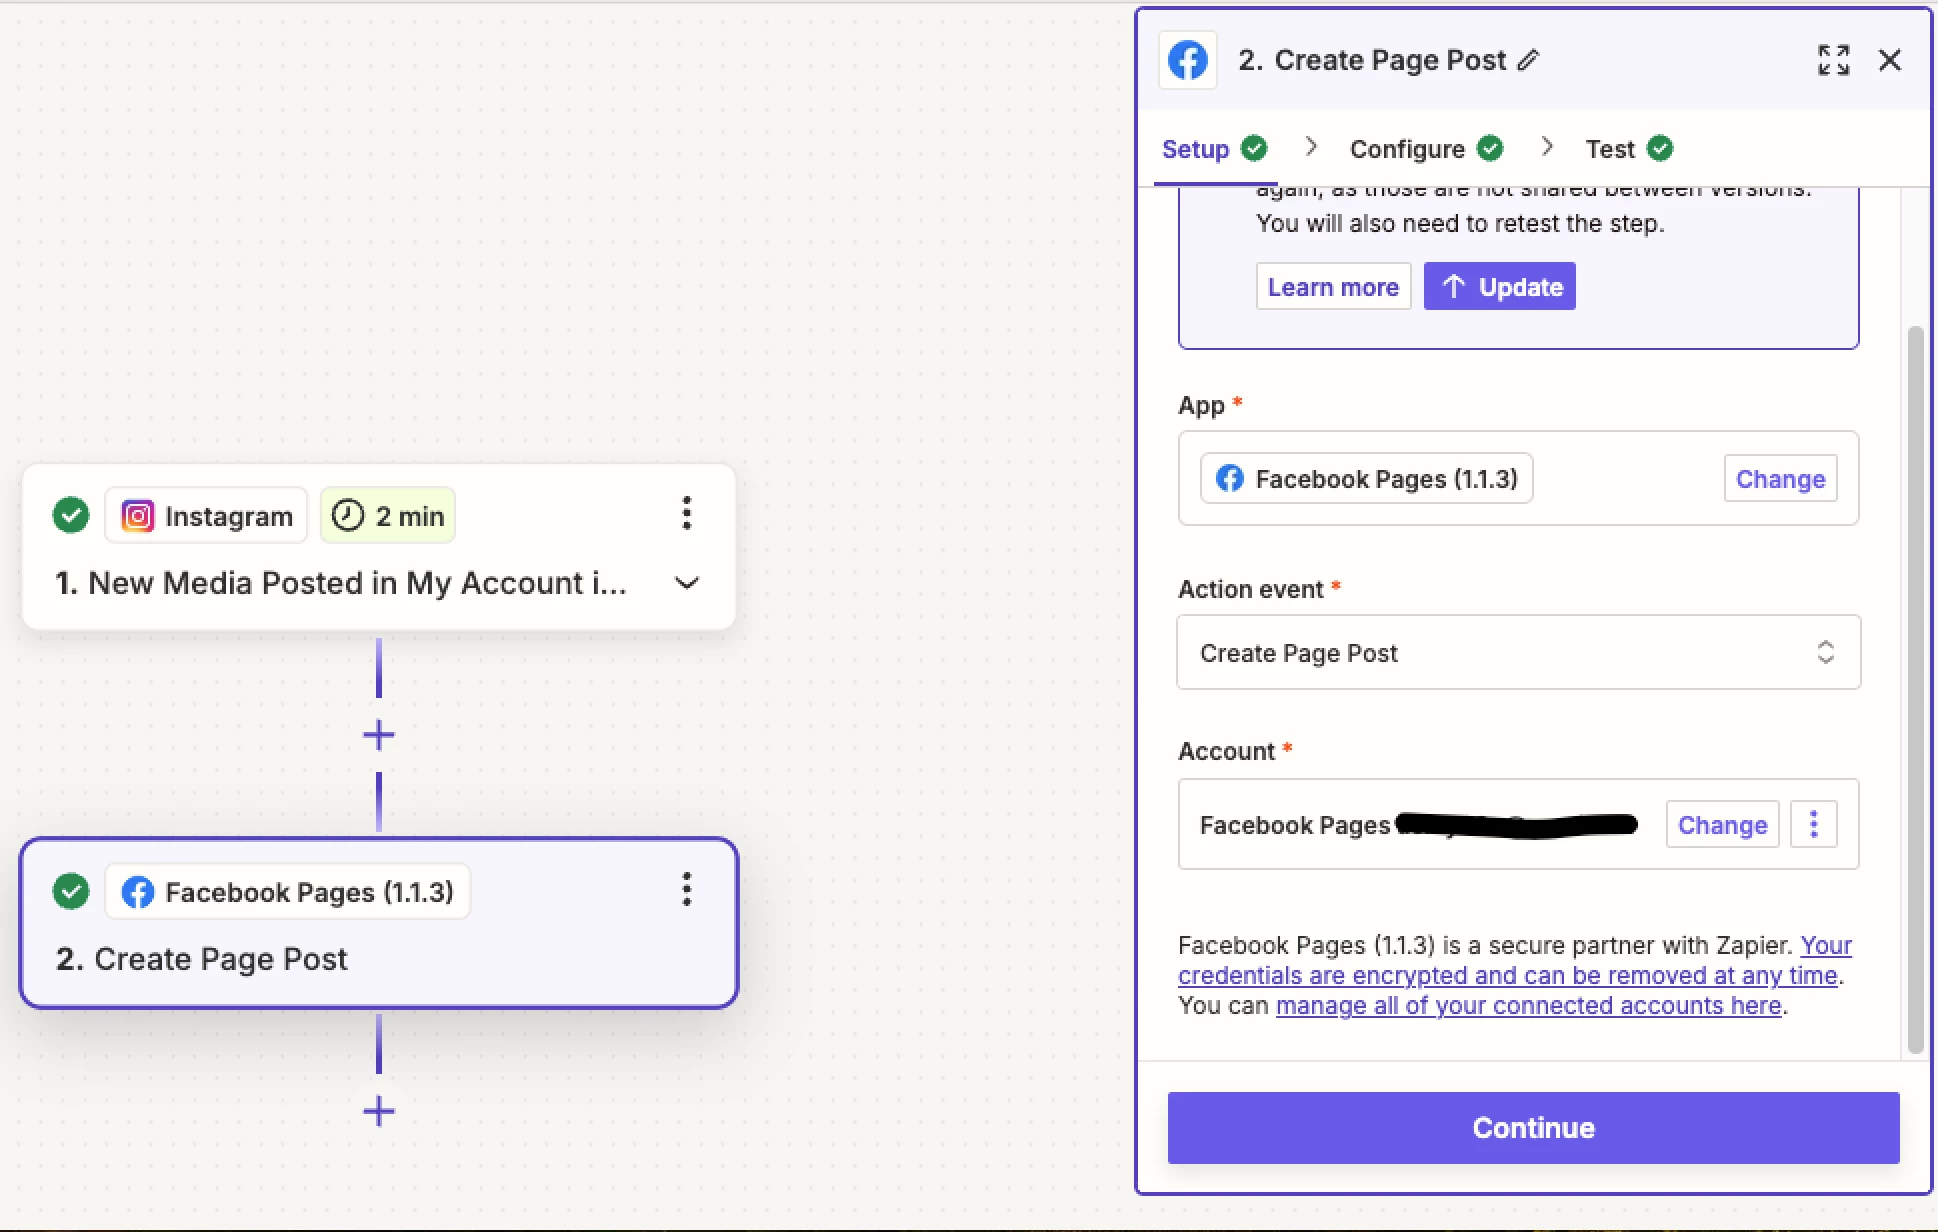
Task: Click the 2 min polling interval badge
Action: [x=388, y=516]
